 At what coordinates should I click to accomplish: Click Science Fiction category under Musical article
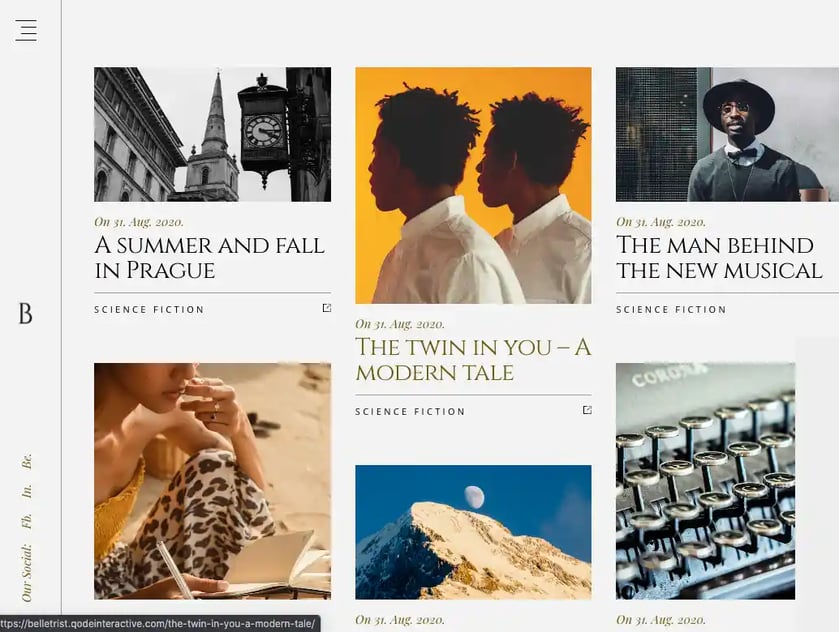coord(671,310)
